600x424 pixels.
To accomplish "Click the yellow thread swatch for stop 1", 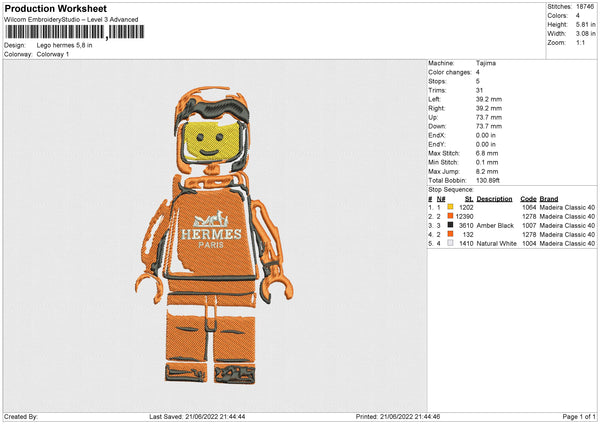I will (450, 207).
